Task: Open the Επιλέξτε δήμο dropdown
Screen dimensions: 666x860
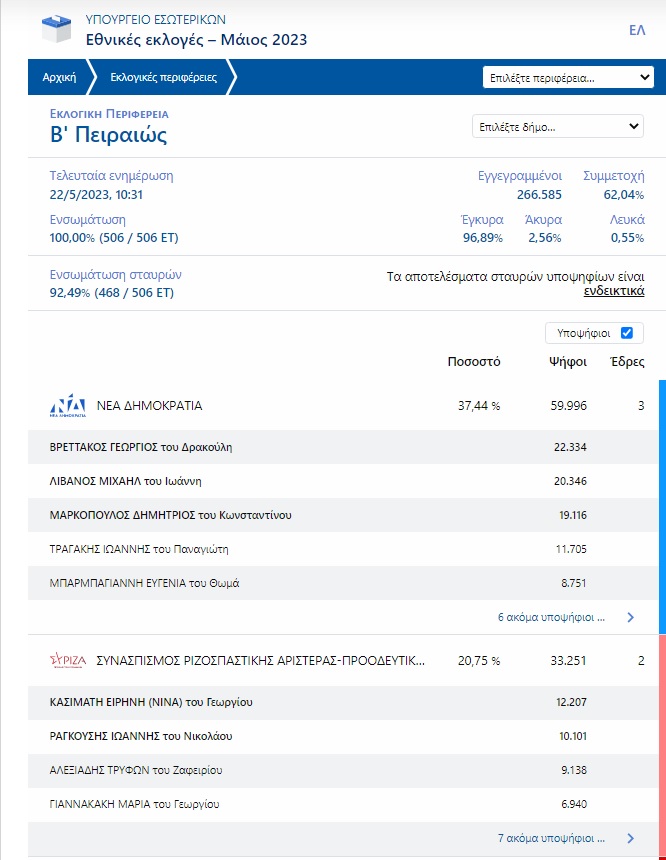Action: pyautogui.click(x=557, y=127)
